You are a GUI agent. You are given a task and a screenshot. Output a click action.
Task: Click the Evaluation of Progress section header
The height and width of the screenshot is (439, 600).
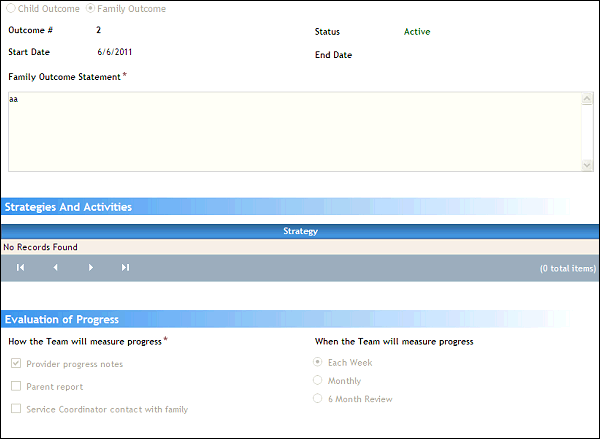[x=62, y=319]
